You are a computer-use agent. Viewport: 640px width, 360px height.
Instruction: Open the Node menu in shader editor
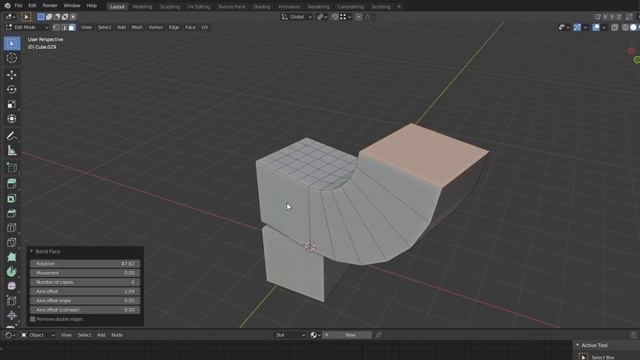(117, 335)
